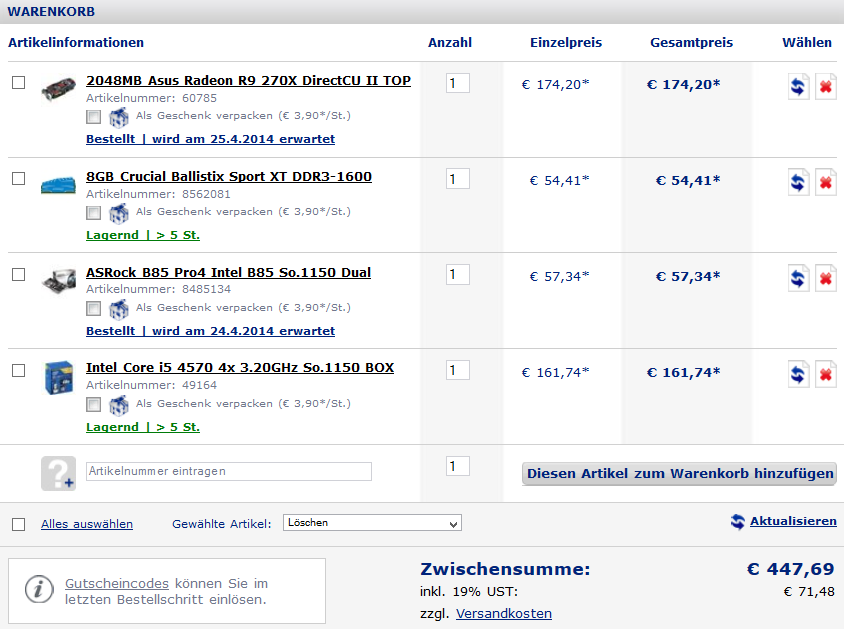The image size is (844, 629).
Task: Open the Versandkosten link
Action: 504,614
